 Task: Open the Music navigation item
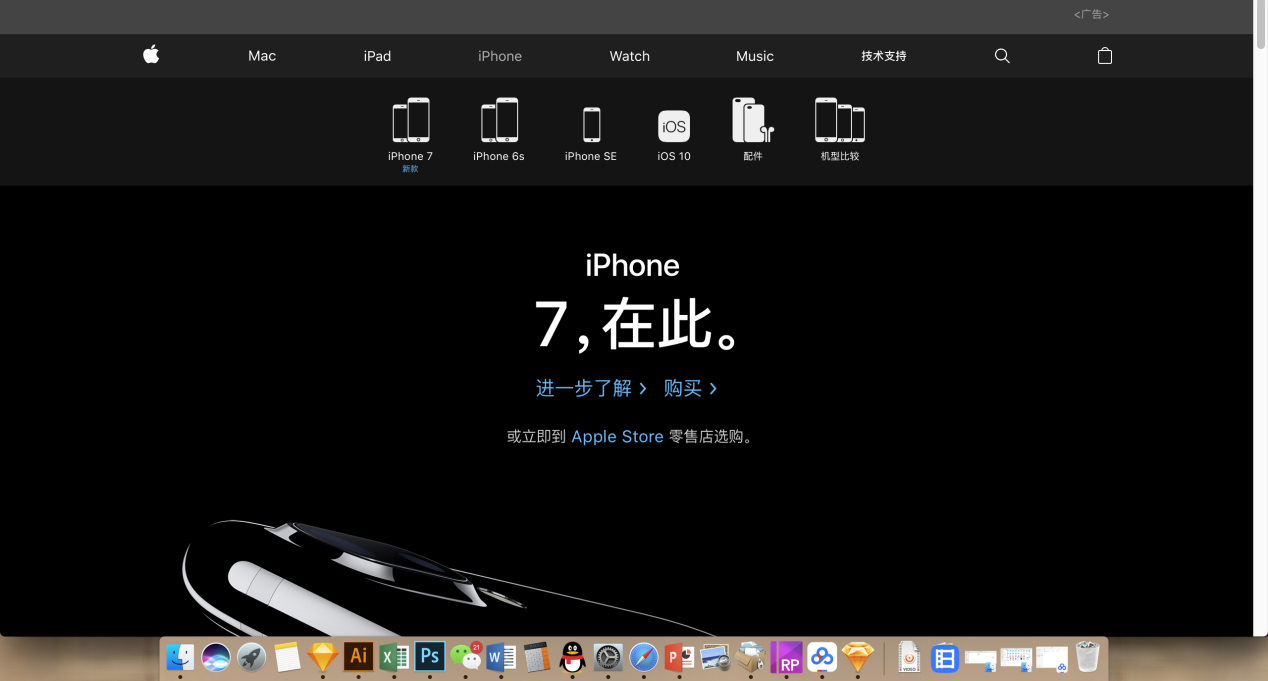coord(755,56)
